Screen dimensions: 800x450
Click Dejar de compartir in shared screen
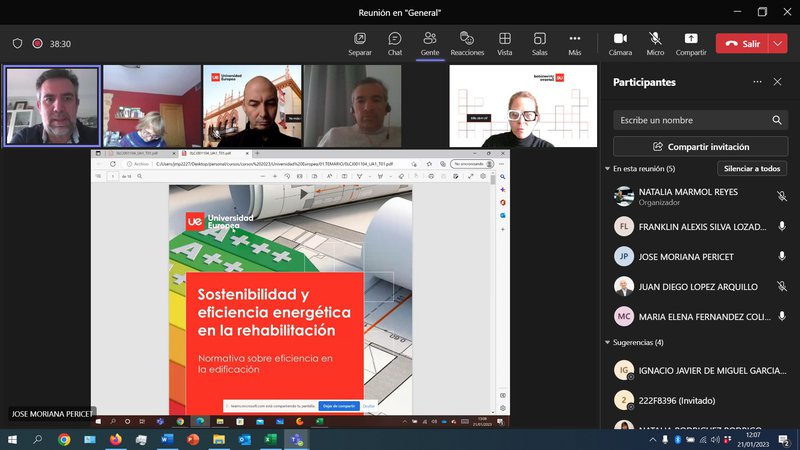(339, 406)
